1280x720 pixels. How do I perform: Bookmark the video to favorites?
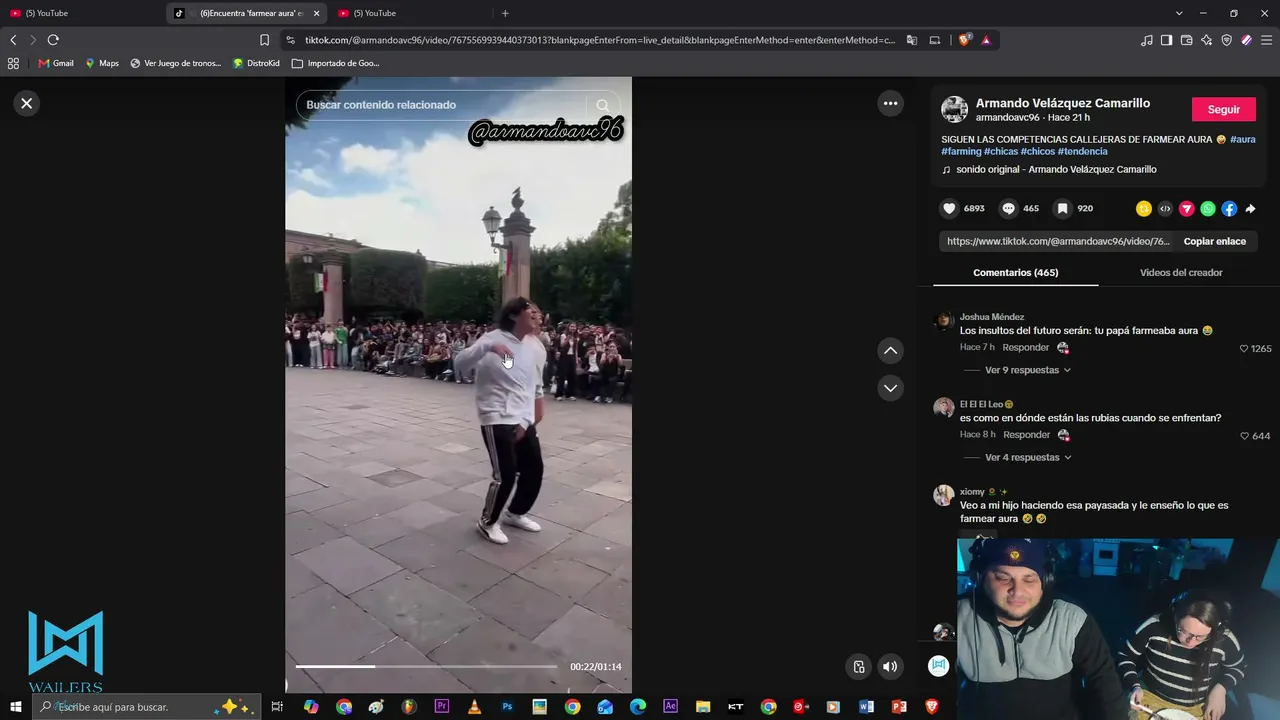[x=1062, y=208]
